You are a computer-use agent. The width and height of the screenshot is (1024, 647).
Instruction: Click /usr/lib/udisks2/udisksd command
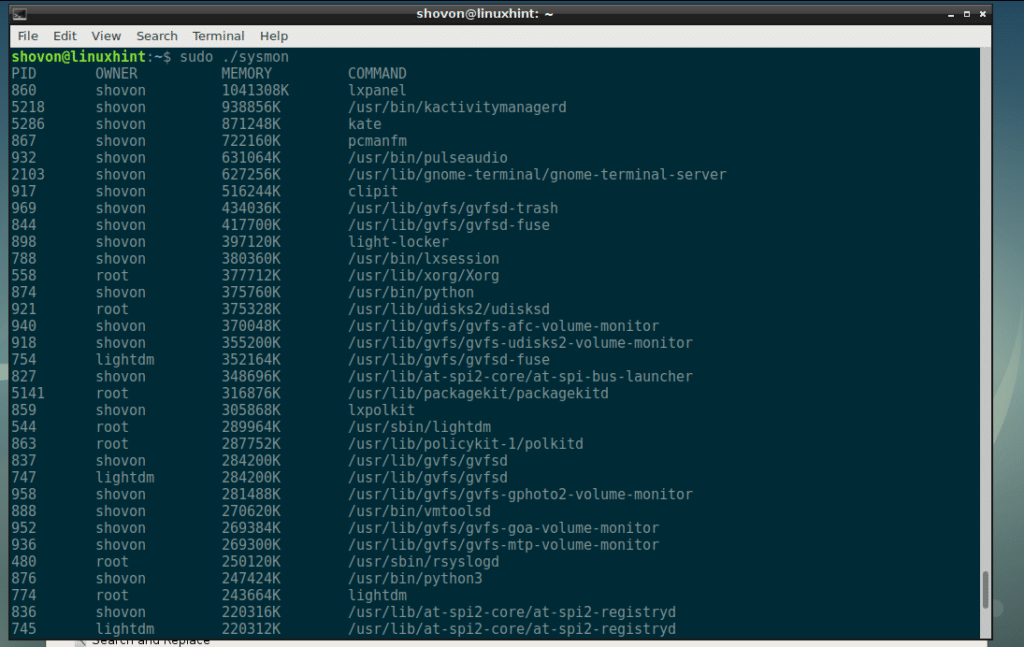(449, 309)
